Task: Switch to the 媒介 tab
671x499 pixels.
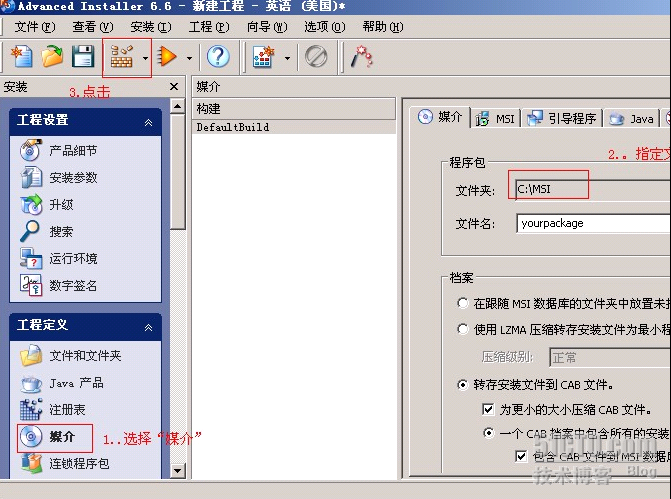Action: click(x=440, y=116)
